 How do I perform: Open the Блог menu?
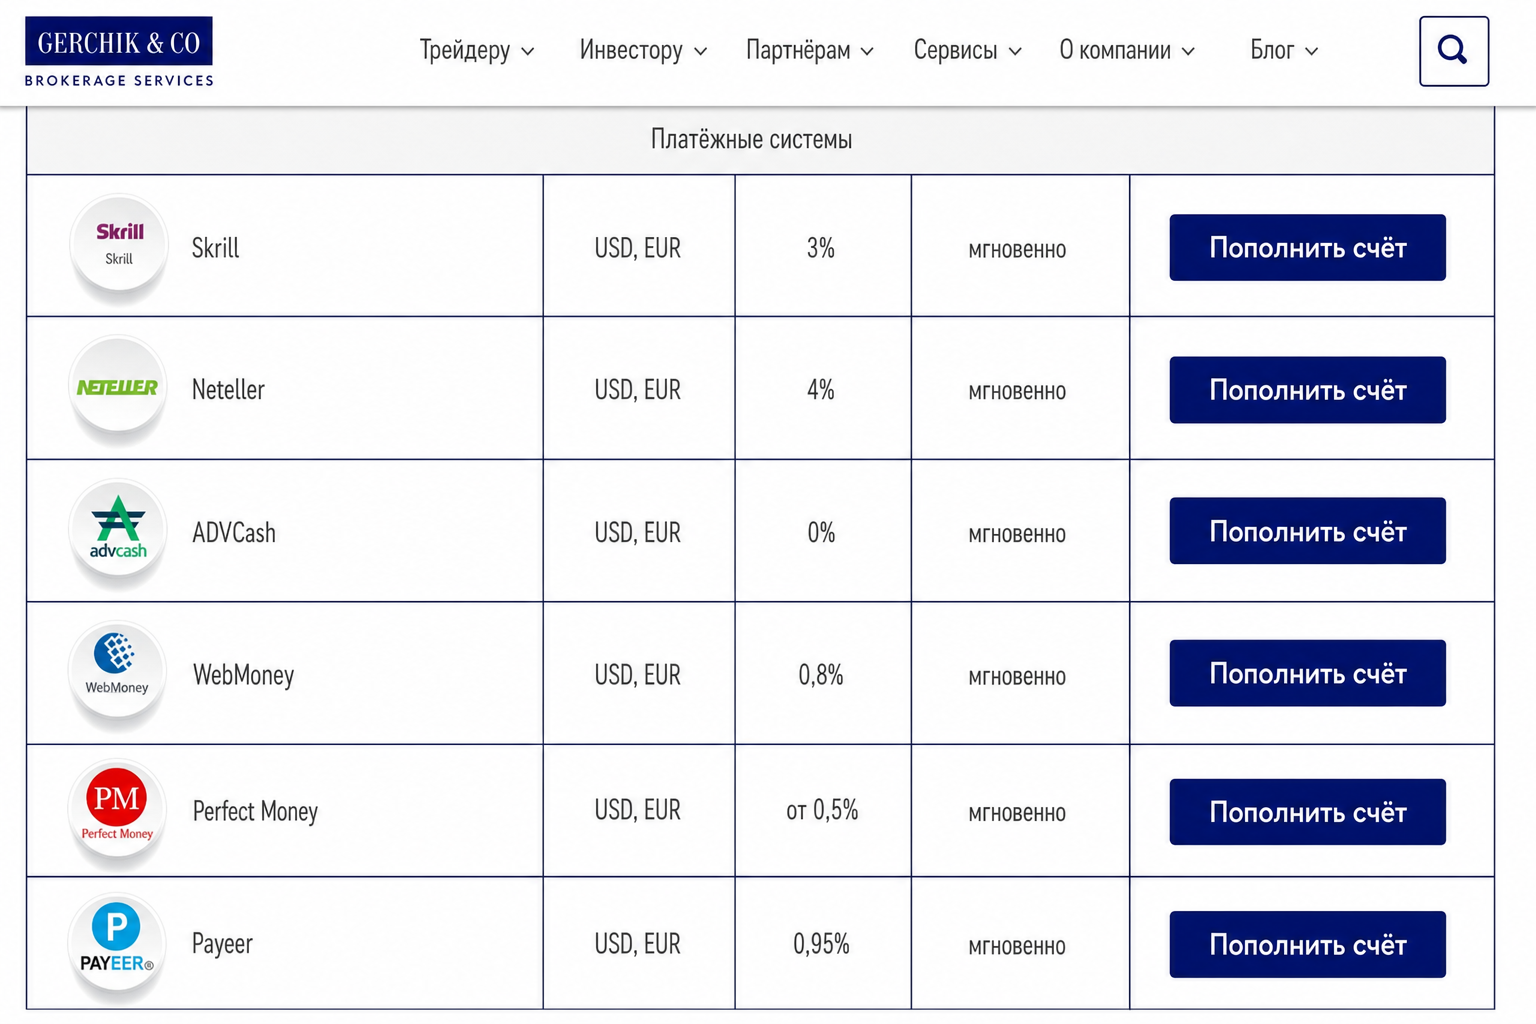(1284, 50)
